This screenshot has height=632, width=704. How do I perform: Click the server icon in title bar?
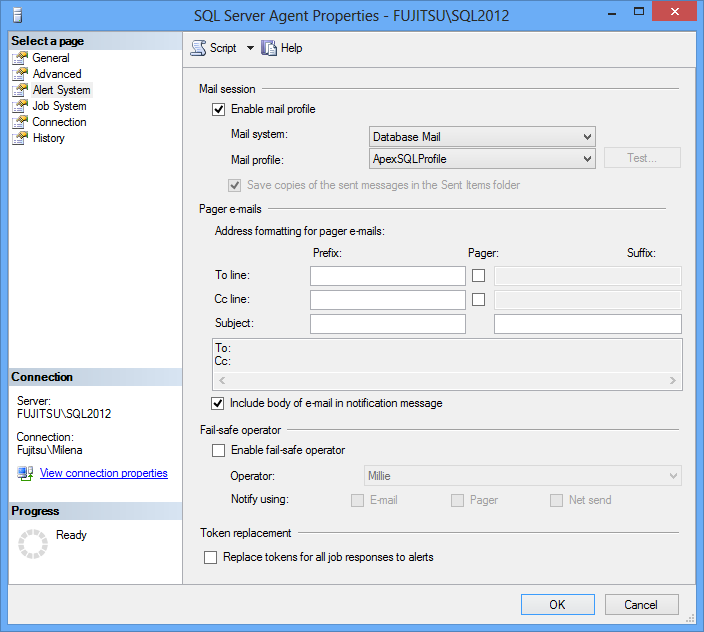pyautogui.click(x=18, y=15)
